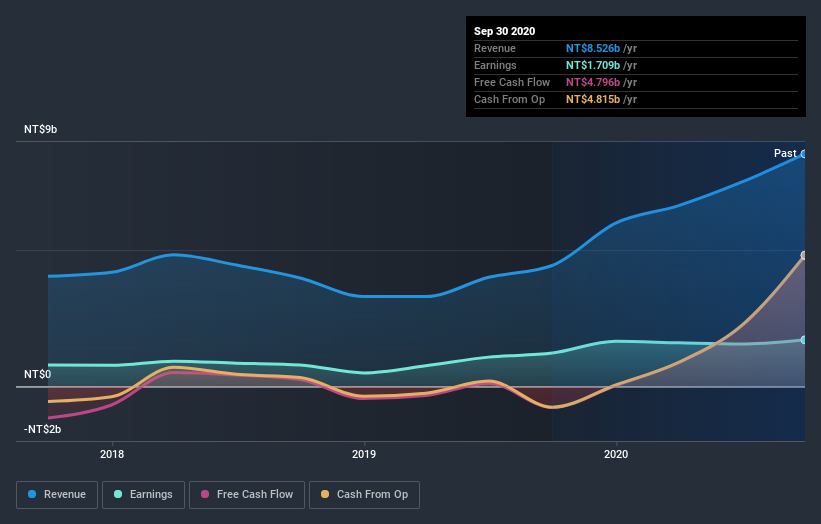Image resolution: width=821 pixels, height=524 pixels.
Task: Click the NT$1.709b earnings value
Action: (x=593, y=65)
